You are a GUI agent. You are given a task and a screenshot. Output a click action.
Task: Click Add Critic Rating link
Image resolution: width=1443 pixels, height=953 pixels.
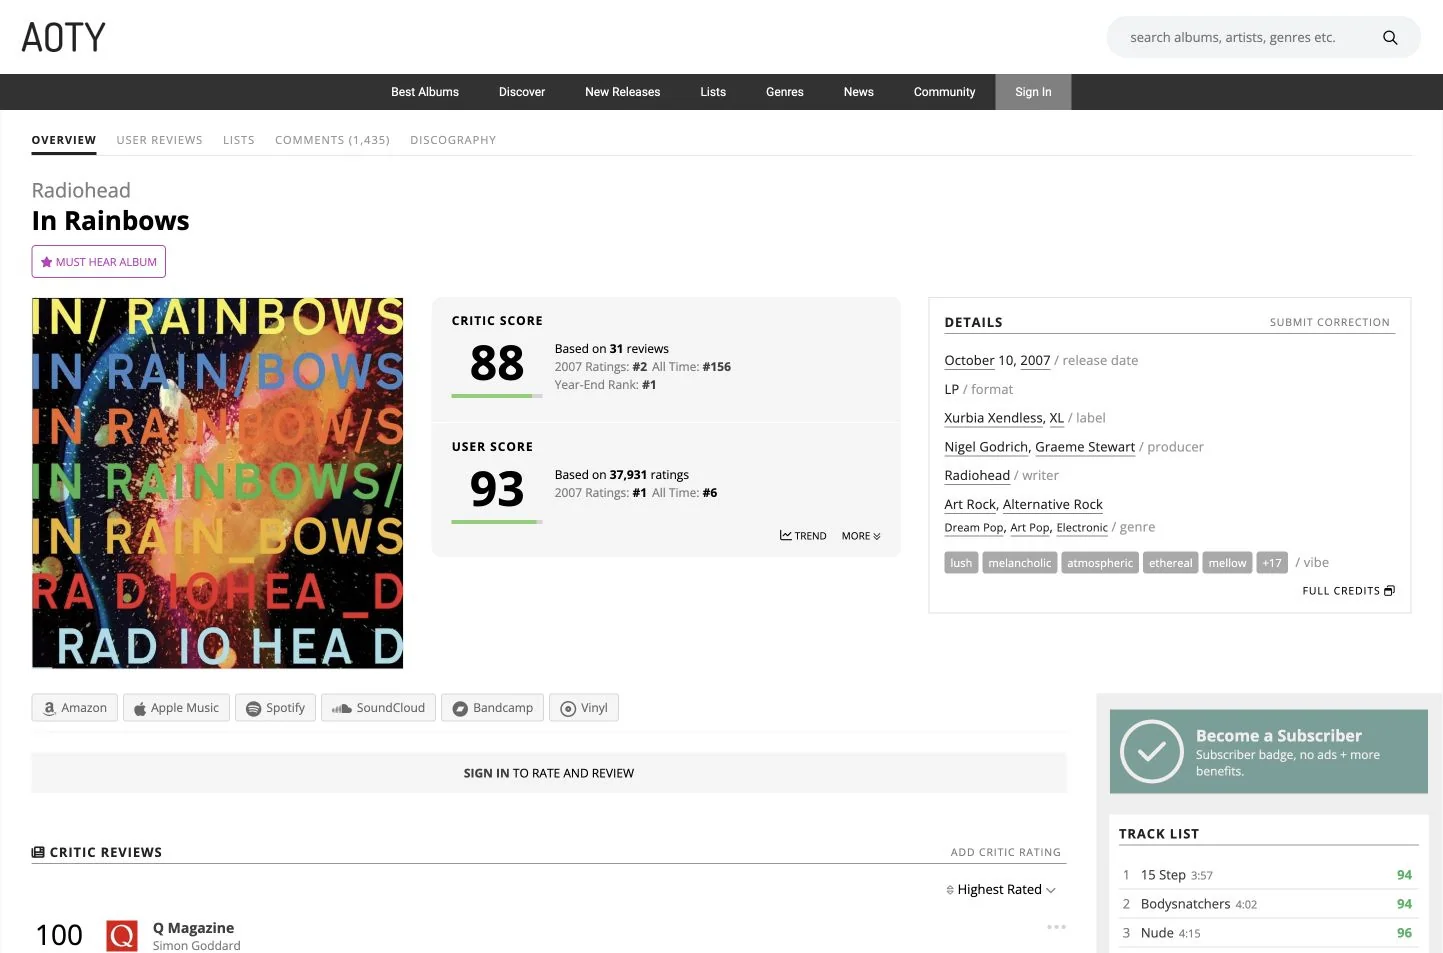click(1006, 852)
